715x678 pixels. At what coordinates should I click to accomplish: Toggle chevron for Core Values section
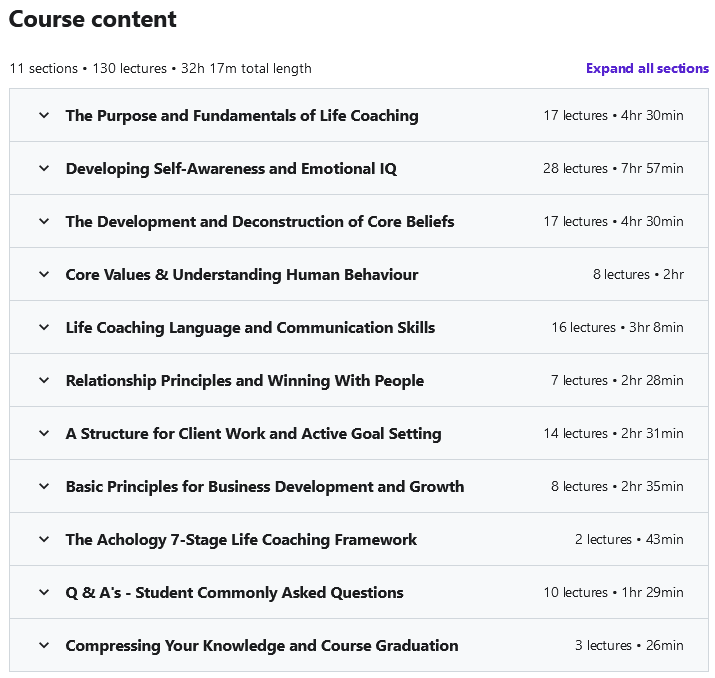click(44, 274)
